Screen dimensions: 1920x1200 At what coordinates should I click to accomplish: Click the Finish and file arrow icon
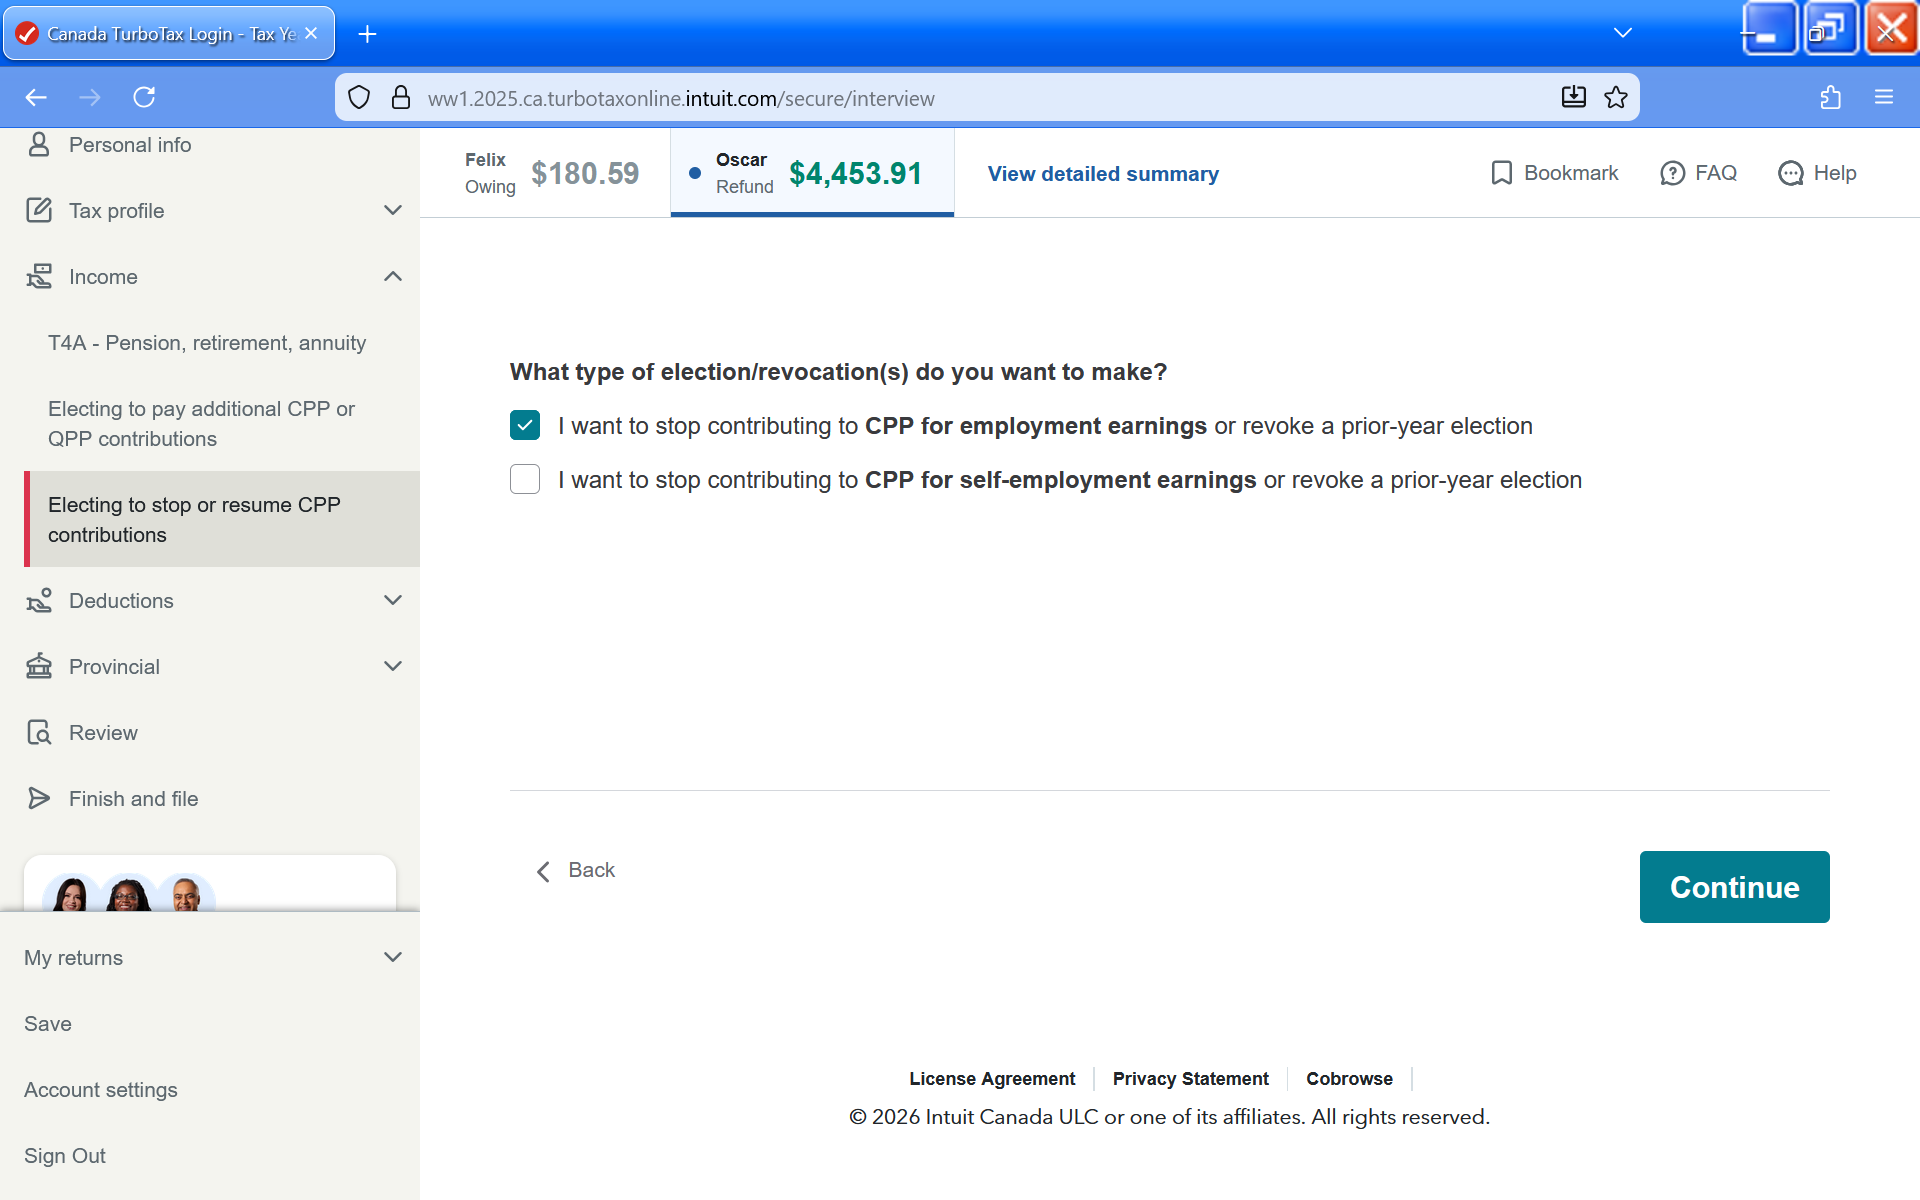pyautogui.click(x=39, y=798)
